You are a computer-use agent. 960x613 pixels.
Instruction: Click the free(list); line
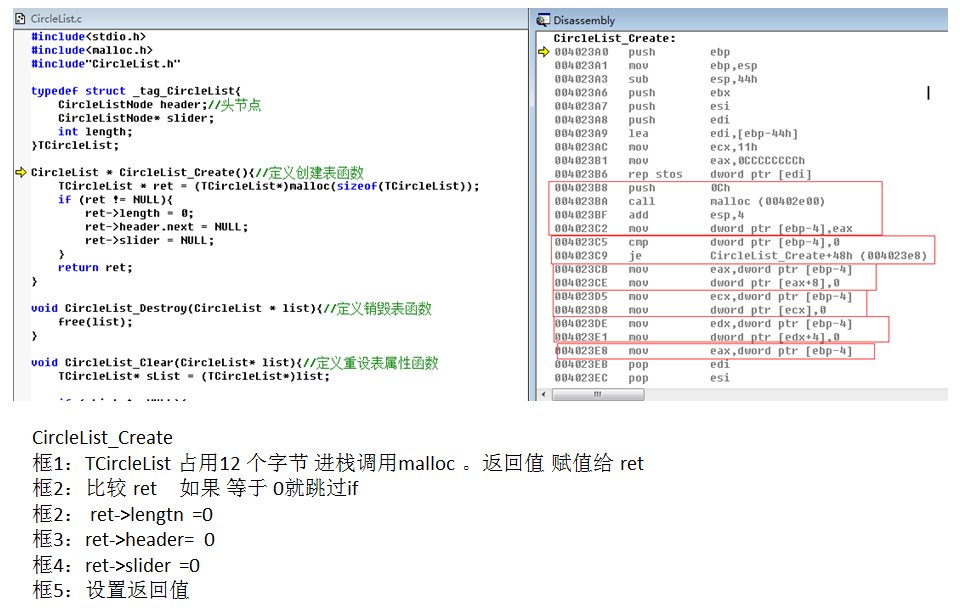[95, 322]
